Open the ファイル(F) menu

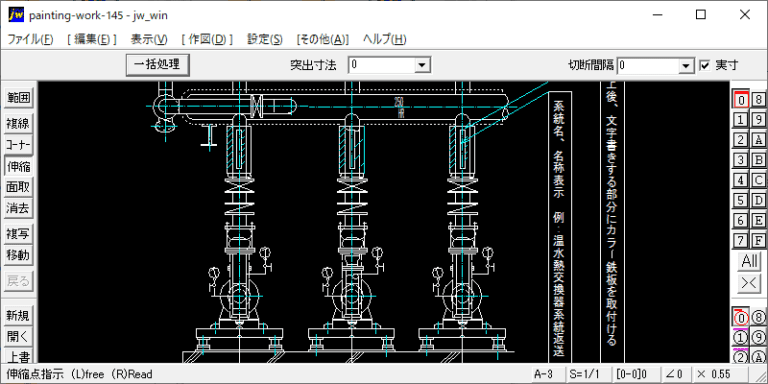[x=30, y=40]
